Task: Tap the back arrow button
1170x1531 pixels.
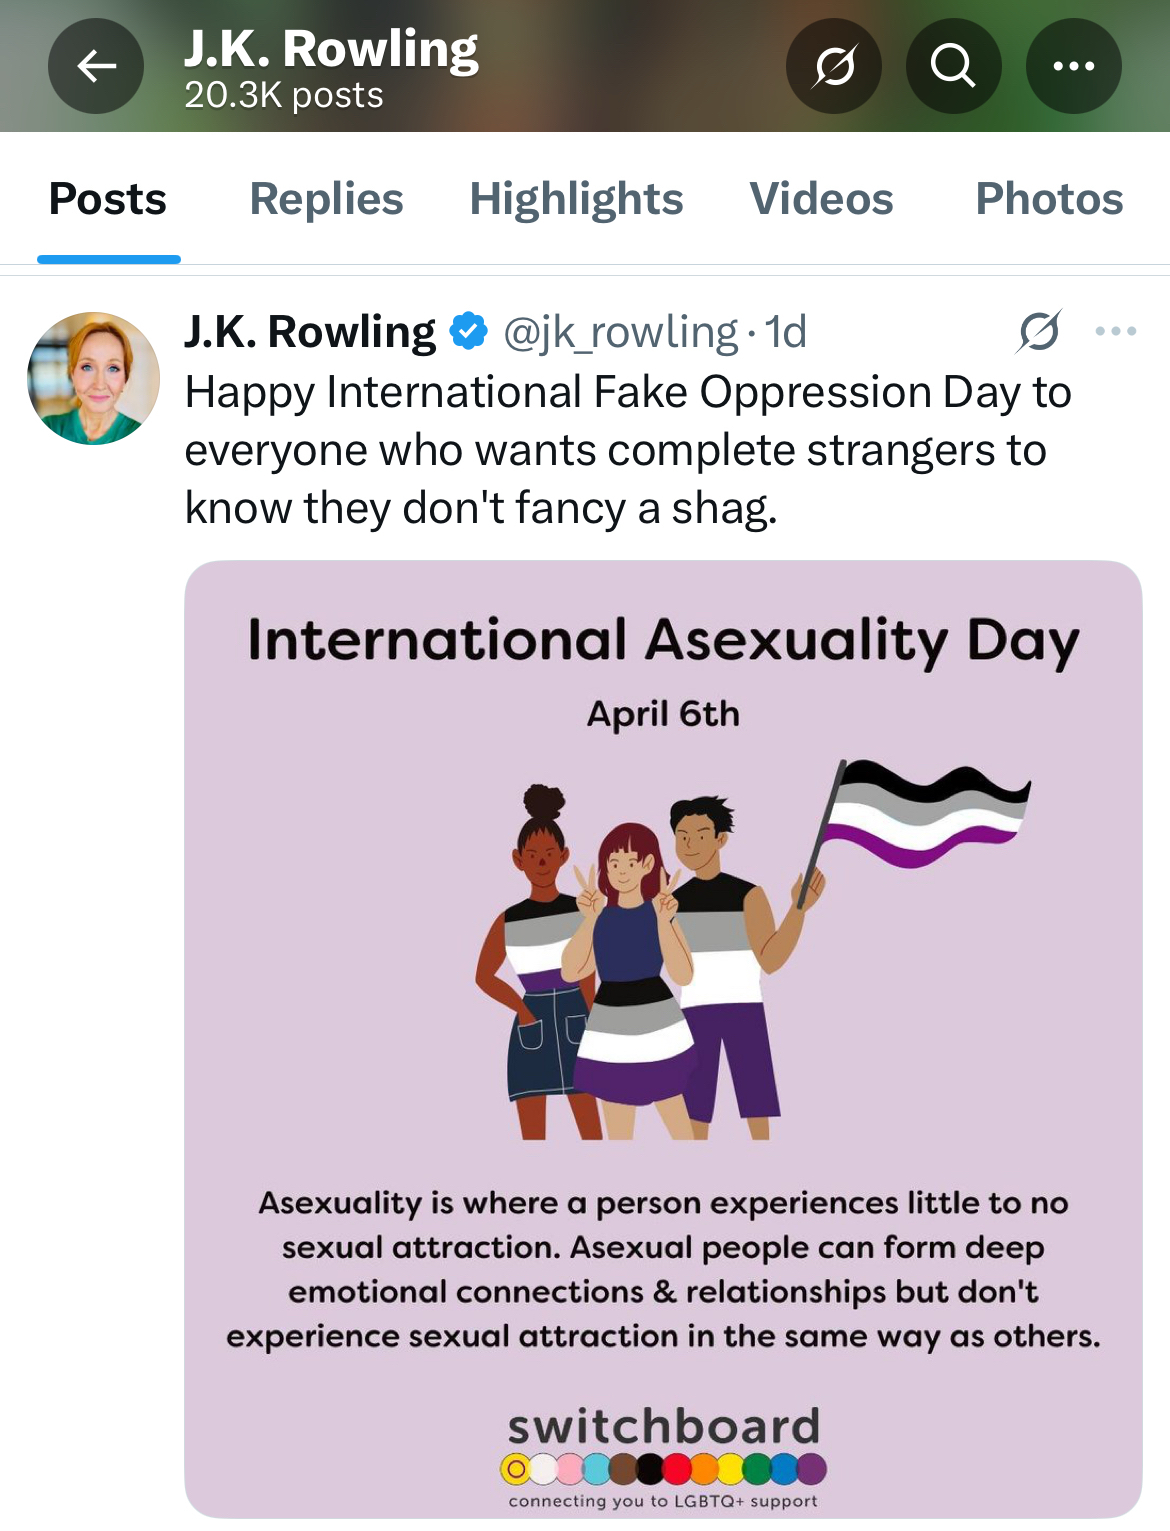Action: [96, 66]
